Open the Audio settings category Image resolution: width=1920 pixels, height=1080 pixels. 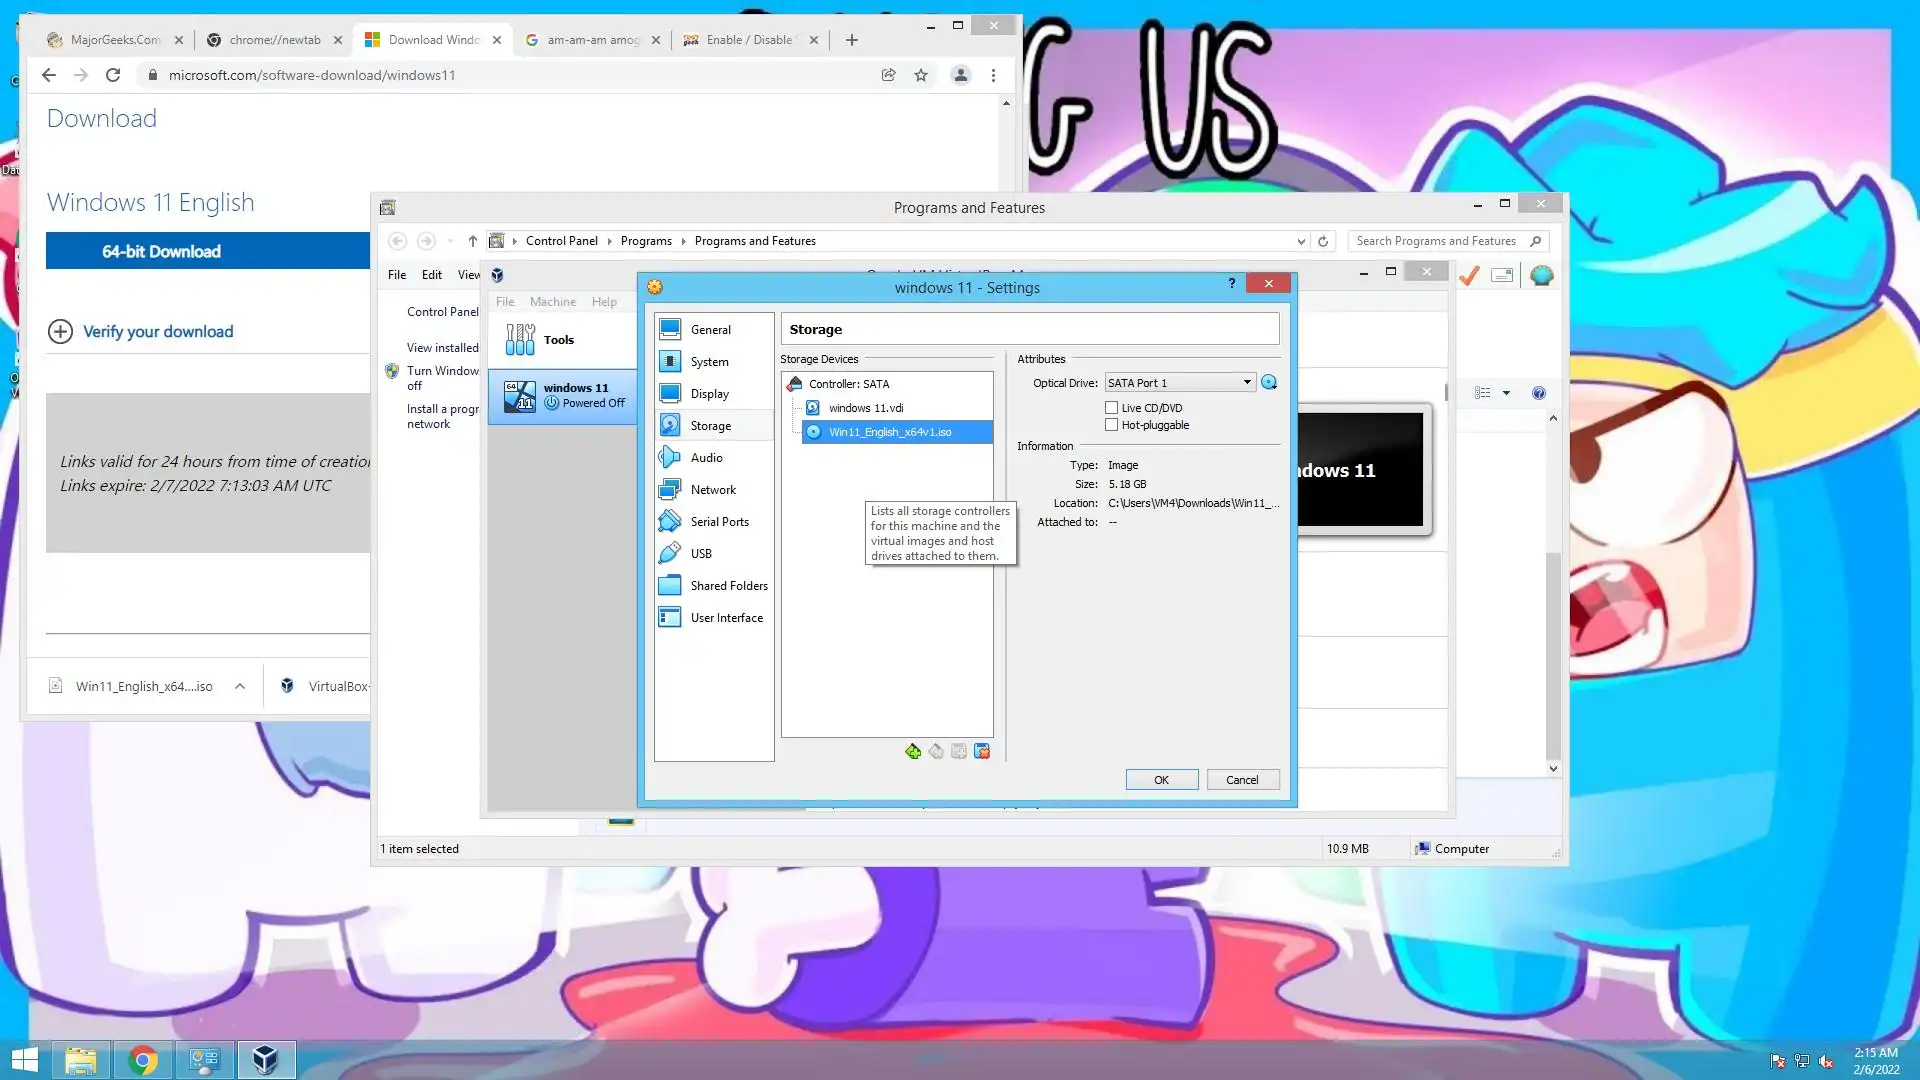(706, 458)
